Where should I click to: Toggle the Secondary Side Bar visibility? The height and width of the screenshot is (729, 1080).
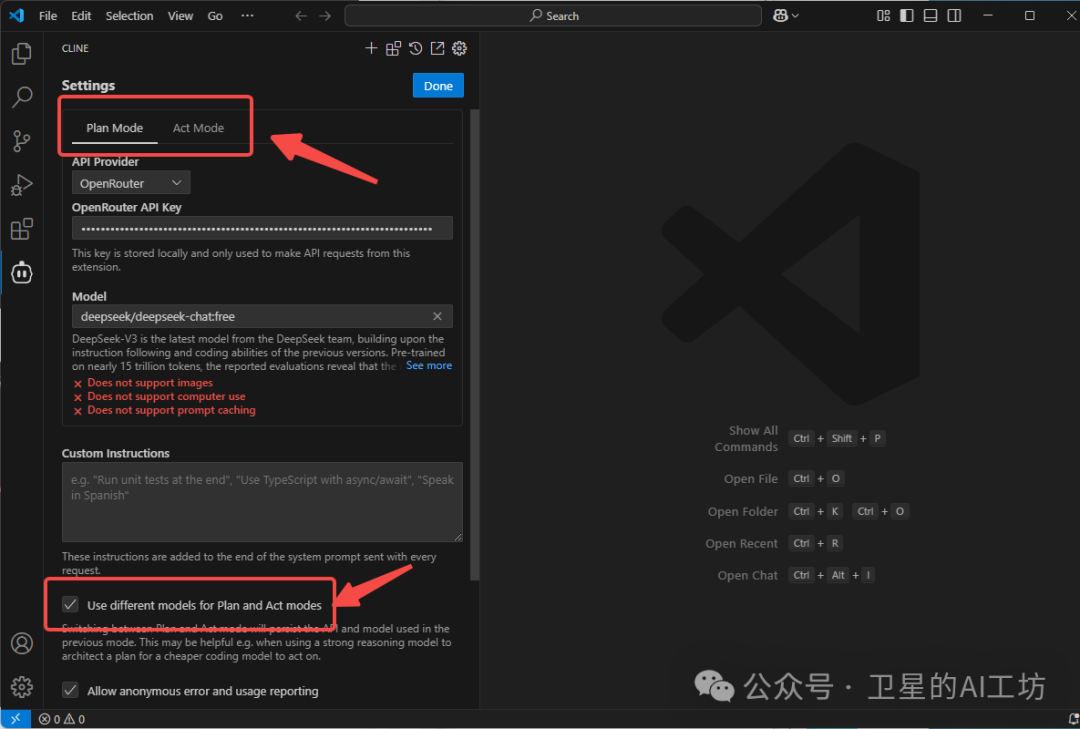(952, 15)
